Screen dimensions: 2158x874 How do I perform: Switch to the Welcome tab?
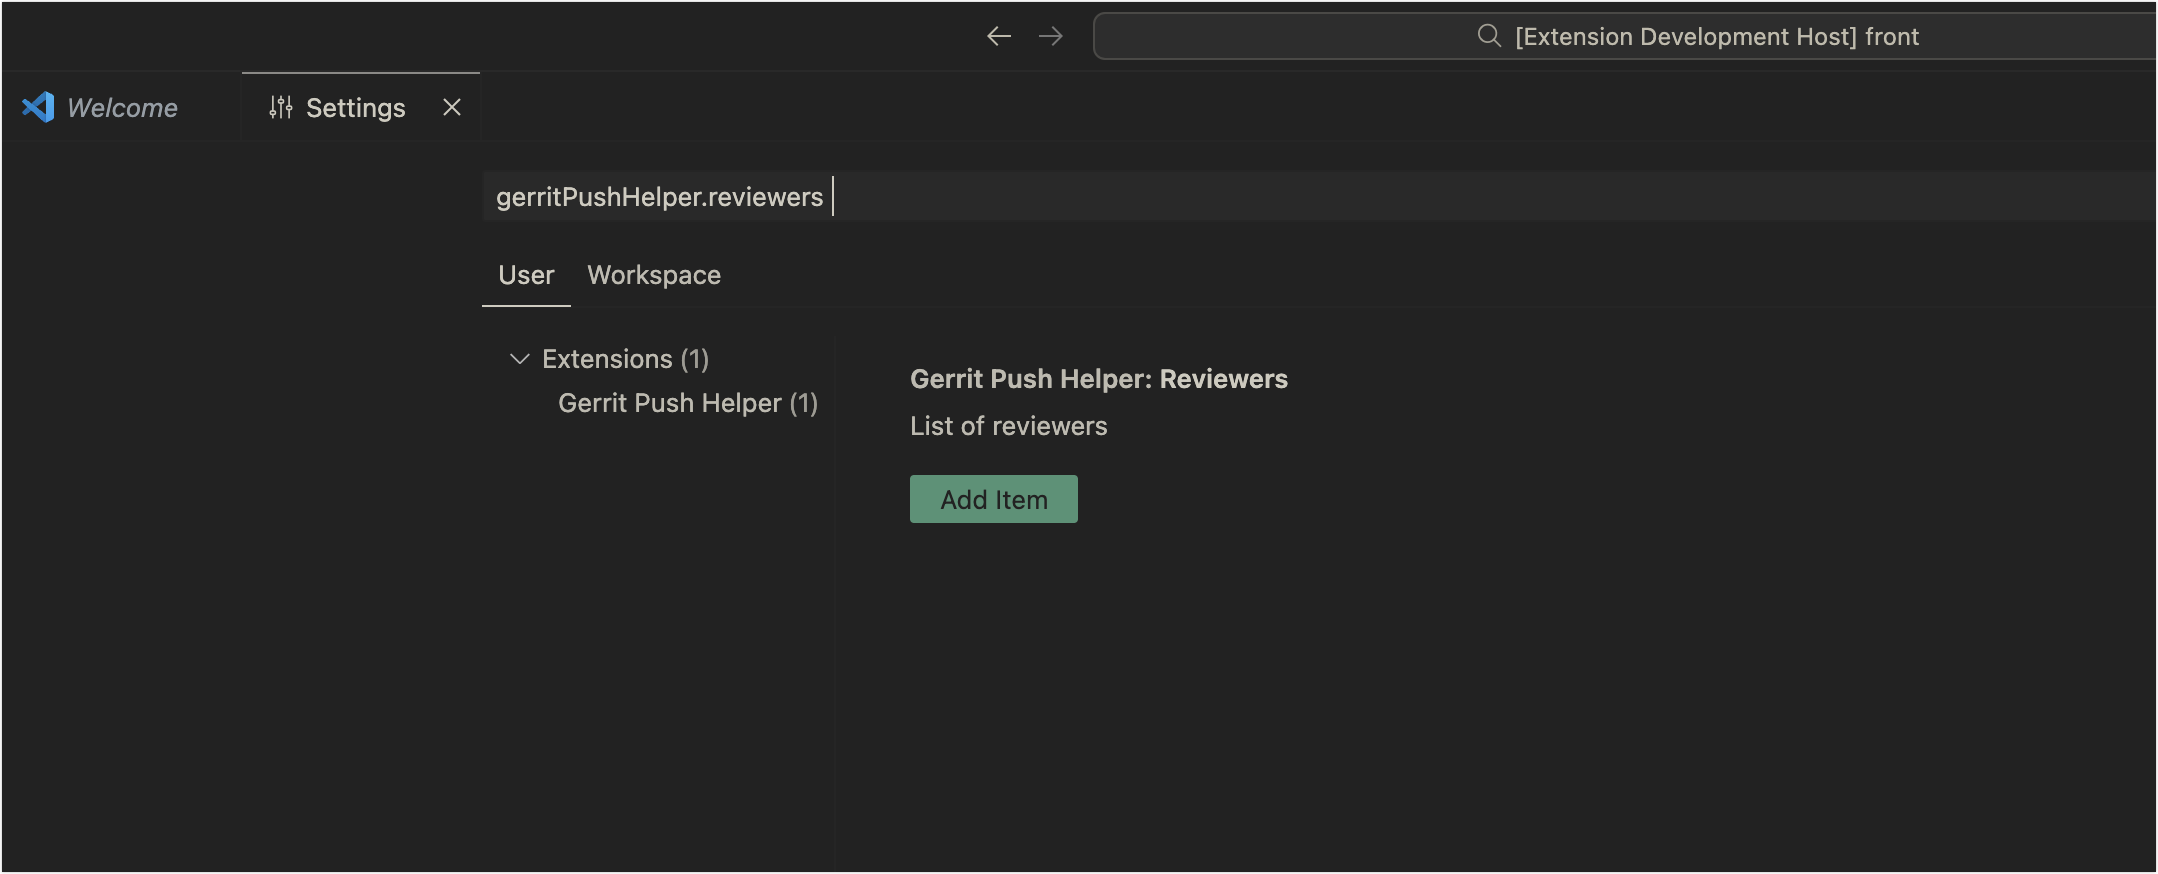[x=122, y=107]
